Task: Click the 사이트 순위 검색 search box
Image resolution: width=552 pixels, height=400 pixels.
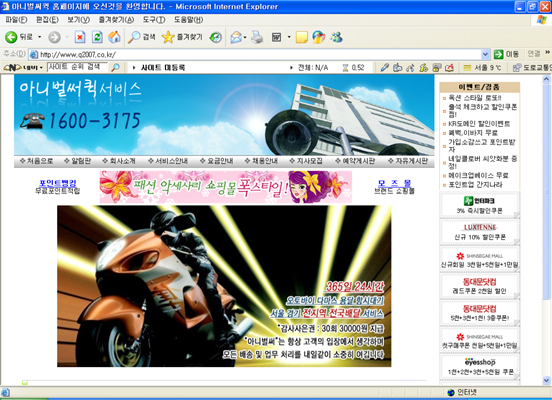Action: 77,67
